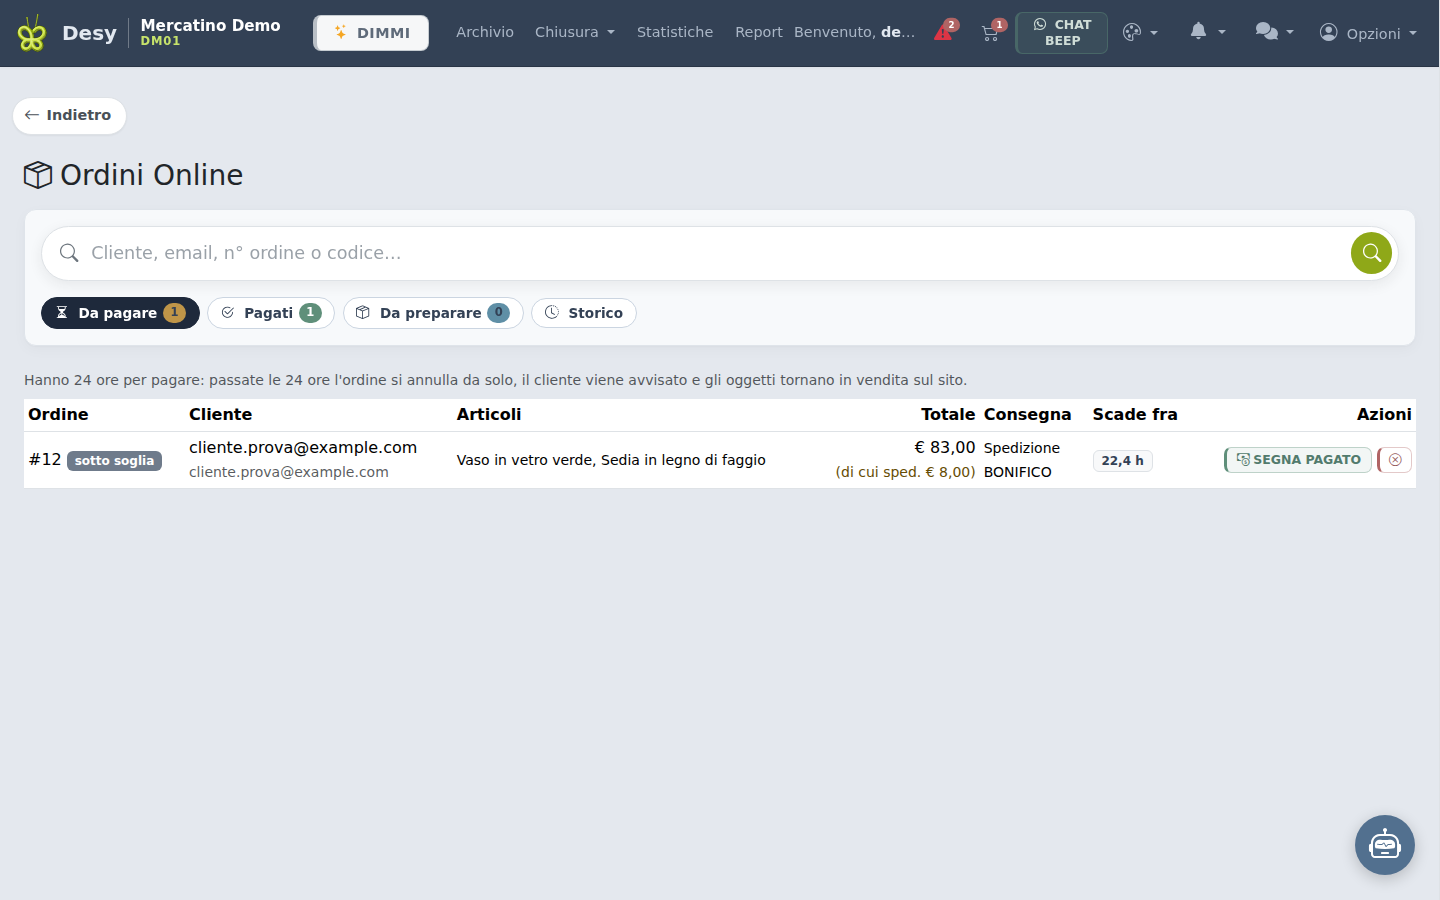Go back with the Indietro button
The image size is (1440, 900).
click(x=69, y=115)
